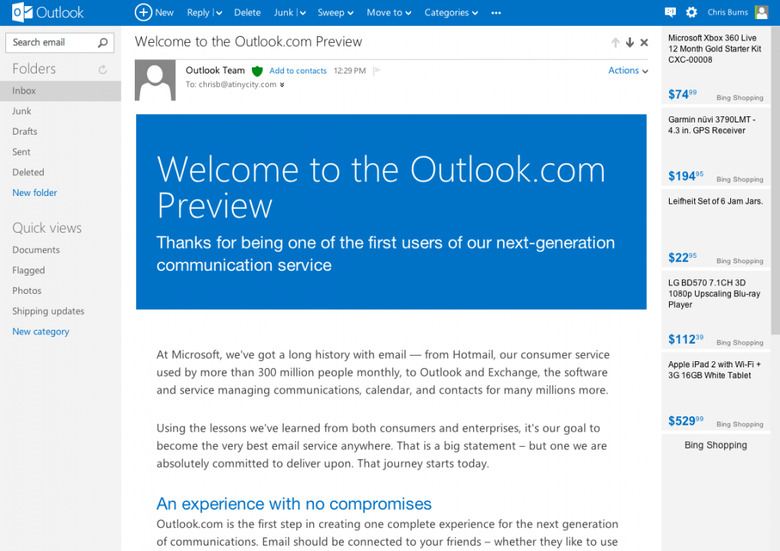Open the Actions dropdown in the message

point(628,71)
